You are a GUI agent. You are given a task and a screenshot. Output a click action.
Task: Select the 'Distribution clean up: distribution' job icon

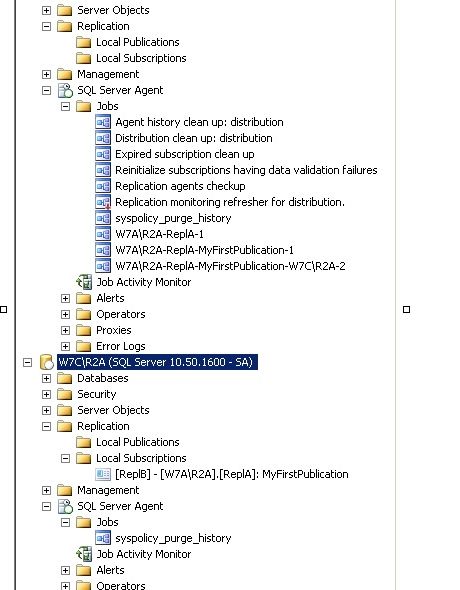[103, 138]
